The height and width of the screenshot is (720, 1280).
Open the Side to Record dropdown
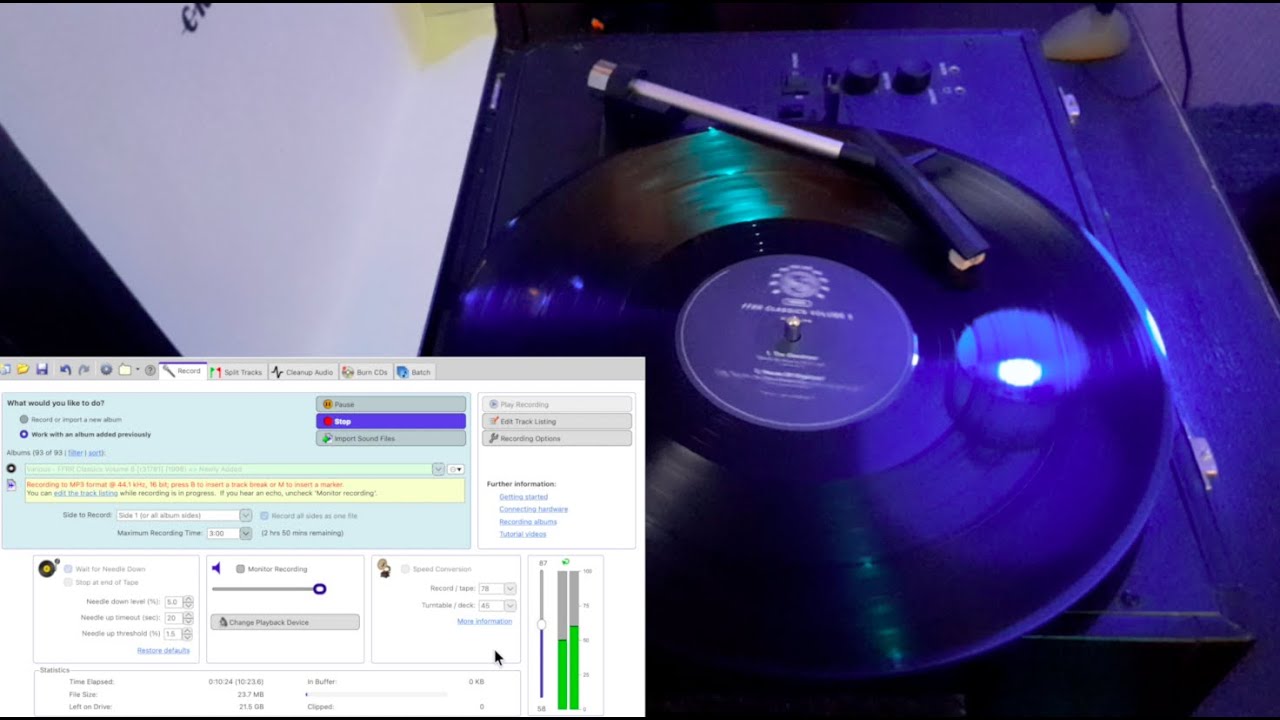pyautogui.click(x=246, y=516)
